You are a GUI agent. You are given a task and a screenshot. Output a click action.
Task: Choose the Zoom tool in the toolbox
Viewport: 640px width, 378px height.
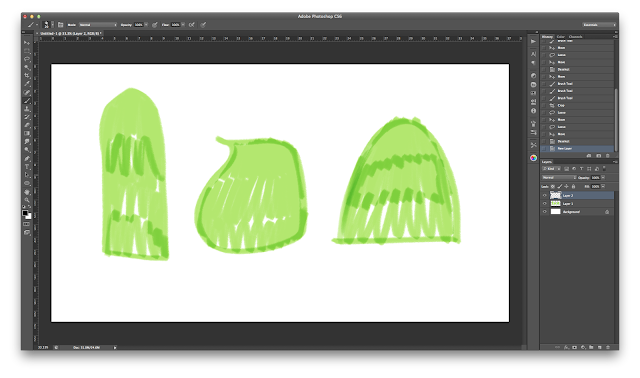click(27, 200)
